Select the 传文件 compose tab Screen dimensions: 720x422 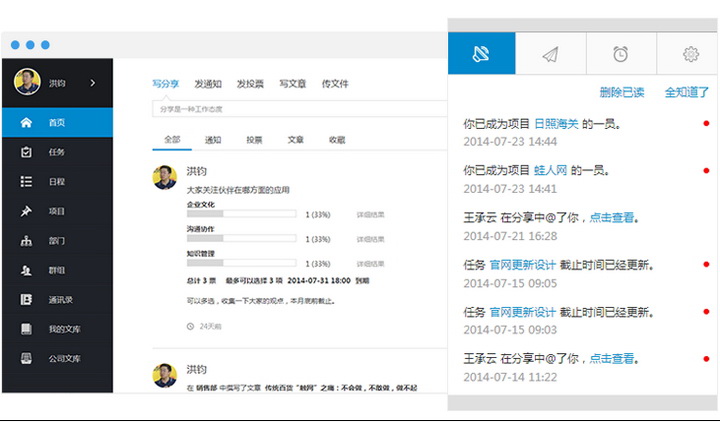[x=335, y=84]
